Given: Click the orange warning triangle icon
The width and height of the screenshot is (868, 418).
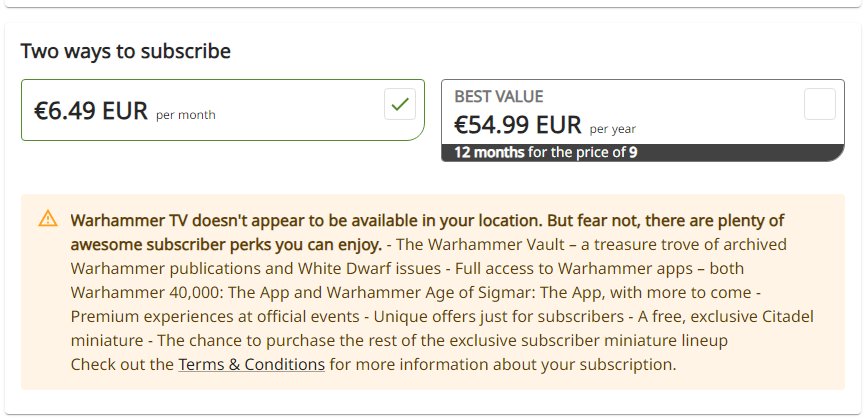Looking at the screenshot, I should [48, 219].
